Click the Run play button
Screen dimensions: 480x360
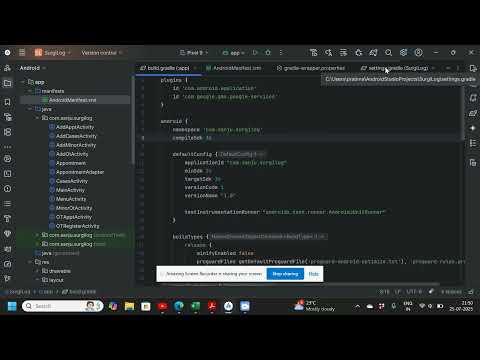point(255,53)
